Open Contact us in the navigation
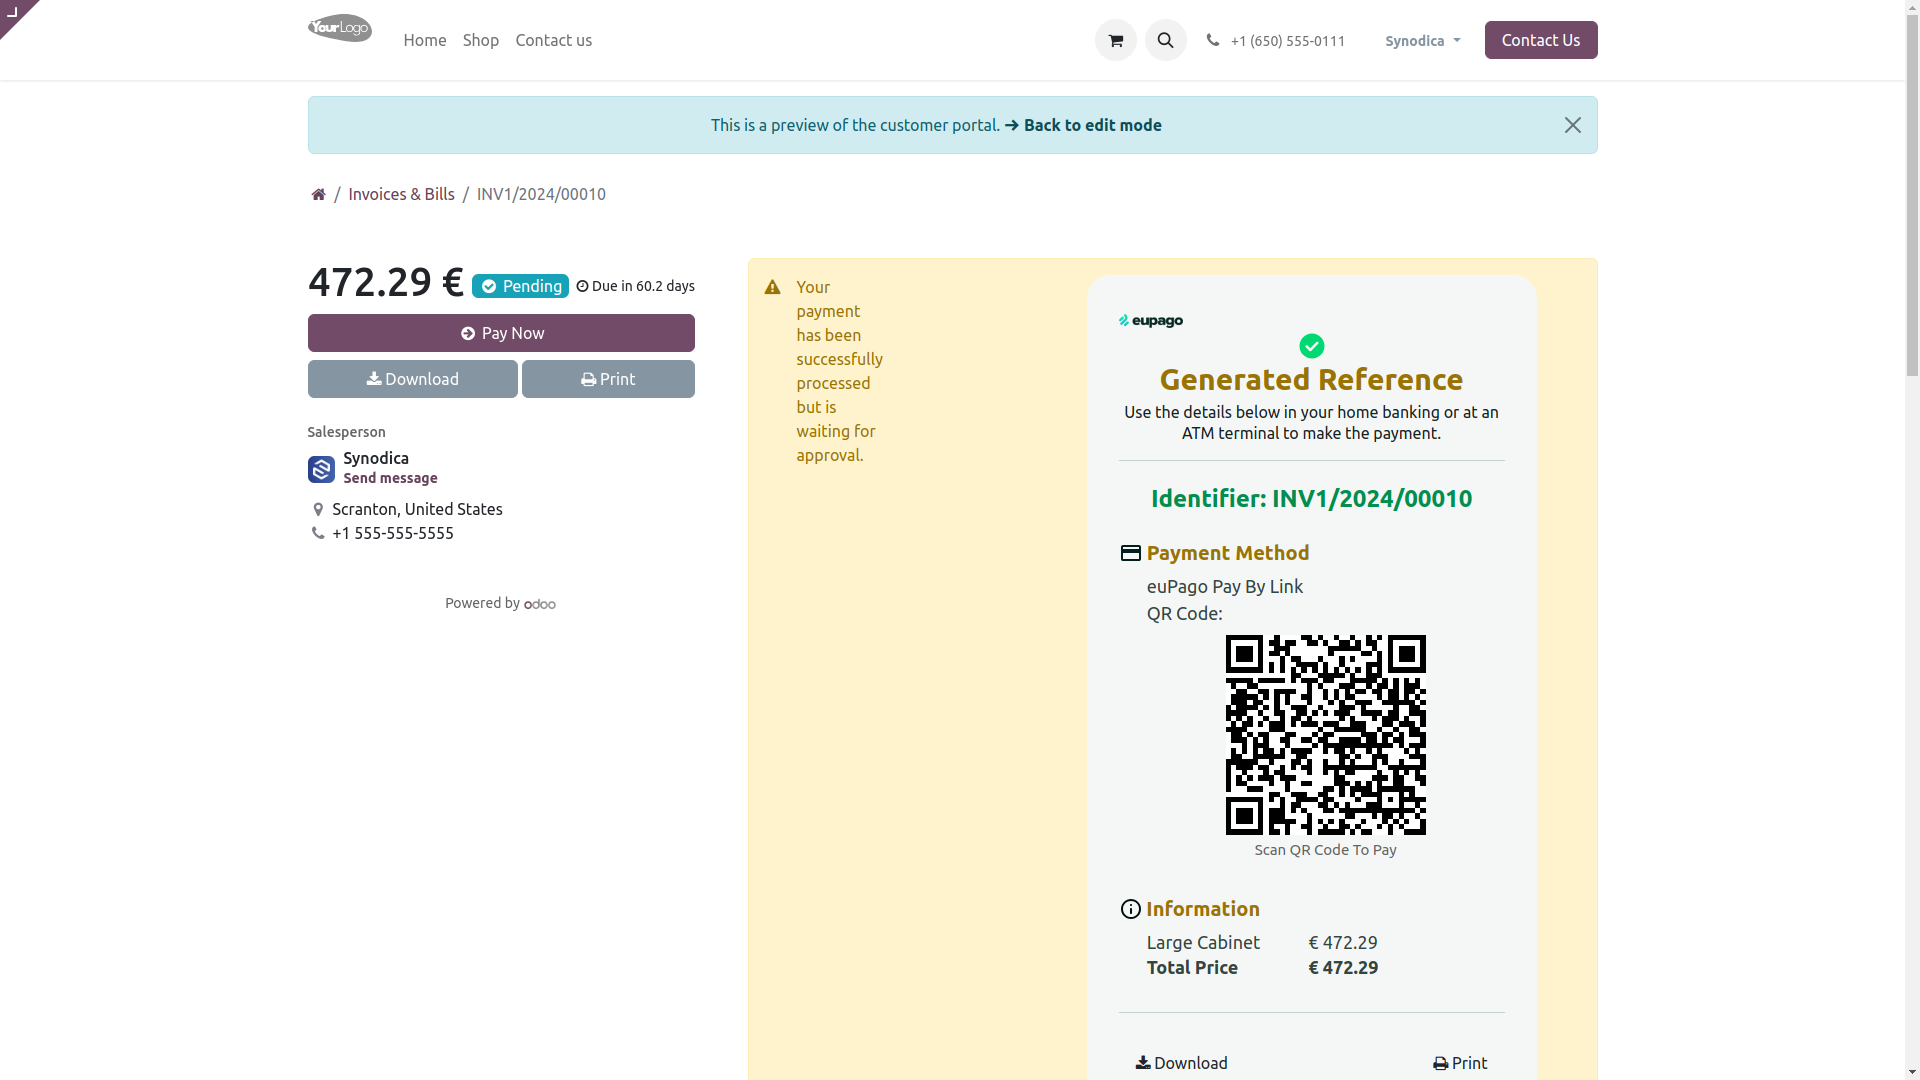The height and width of the screenshot is (1080, 1920). pos(553,40)
